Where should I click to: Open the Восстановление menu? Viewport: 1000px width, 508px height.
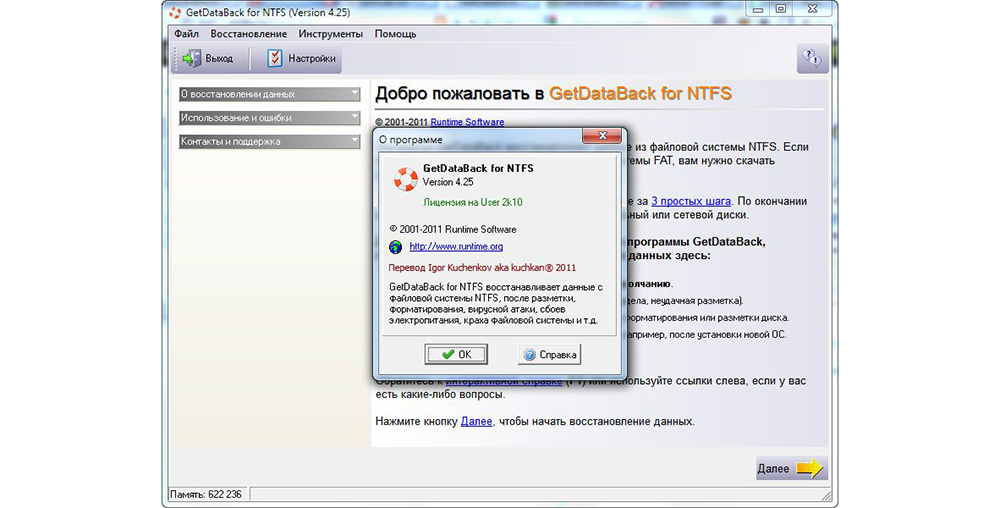[248, 33]
